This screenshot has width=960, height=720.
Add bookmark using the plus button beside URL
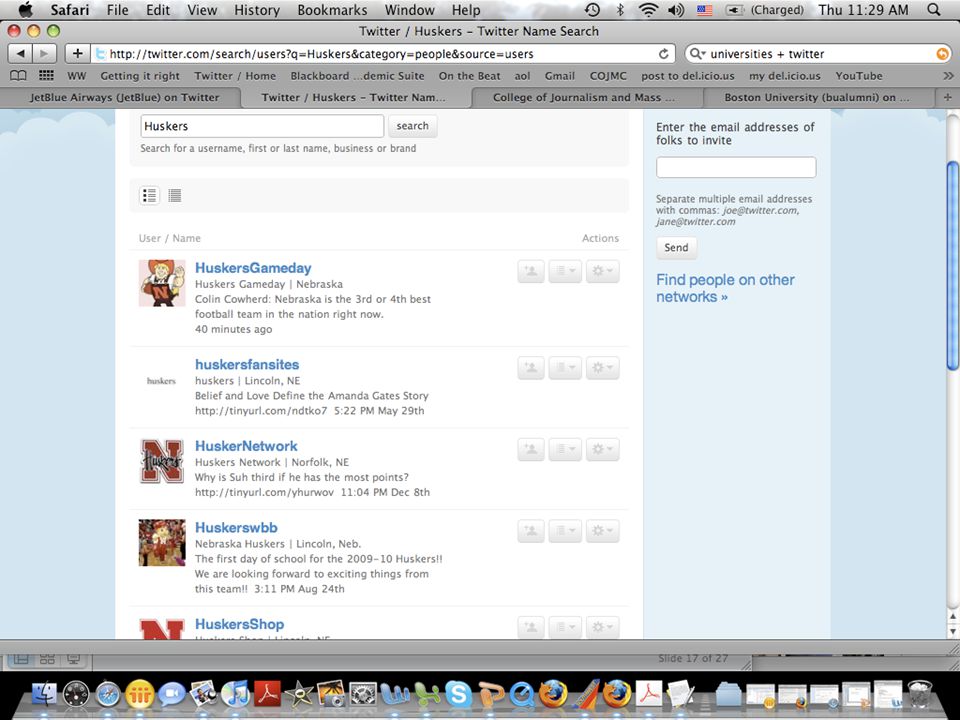click(x=77, y=54)
